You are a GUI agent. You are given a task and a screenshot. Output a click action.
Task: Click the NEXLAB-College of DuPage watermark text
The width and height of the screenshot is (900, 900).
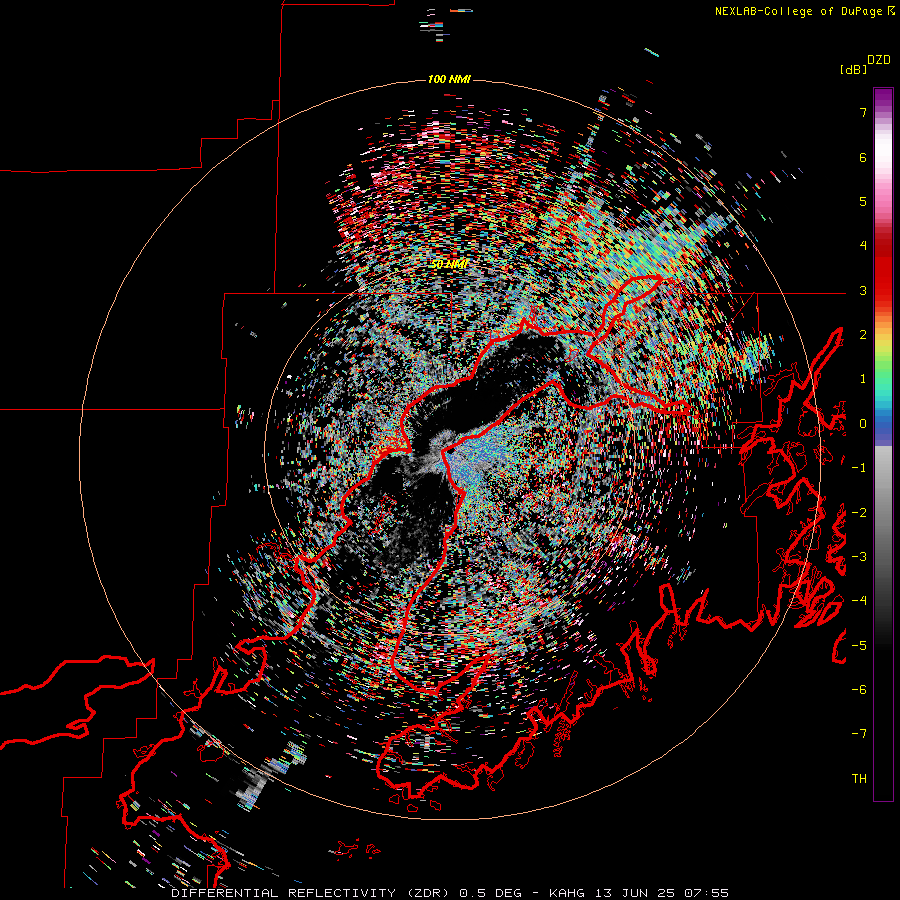pyautogui.click(x=798, y=11)
